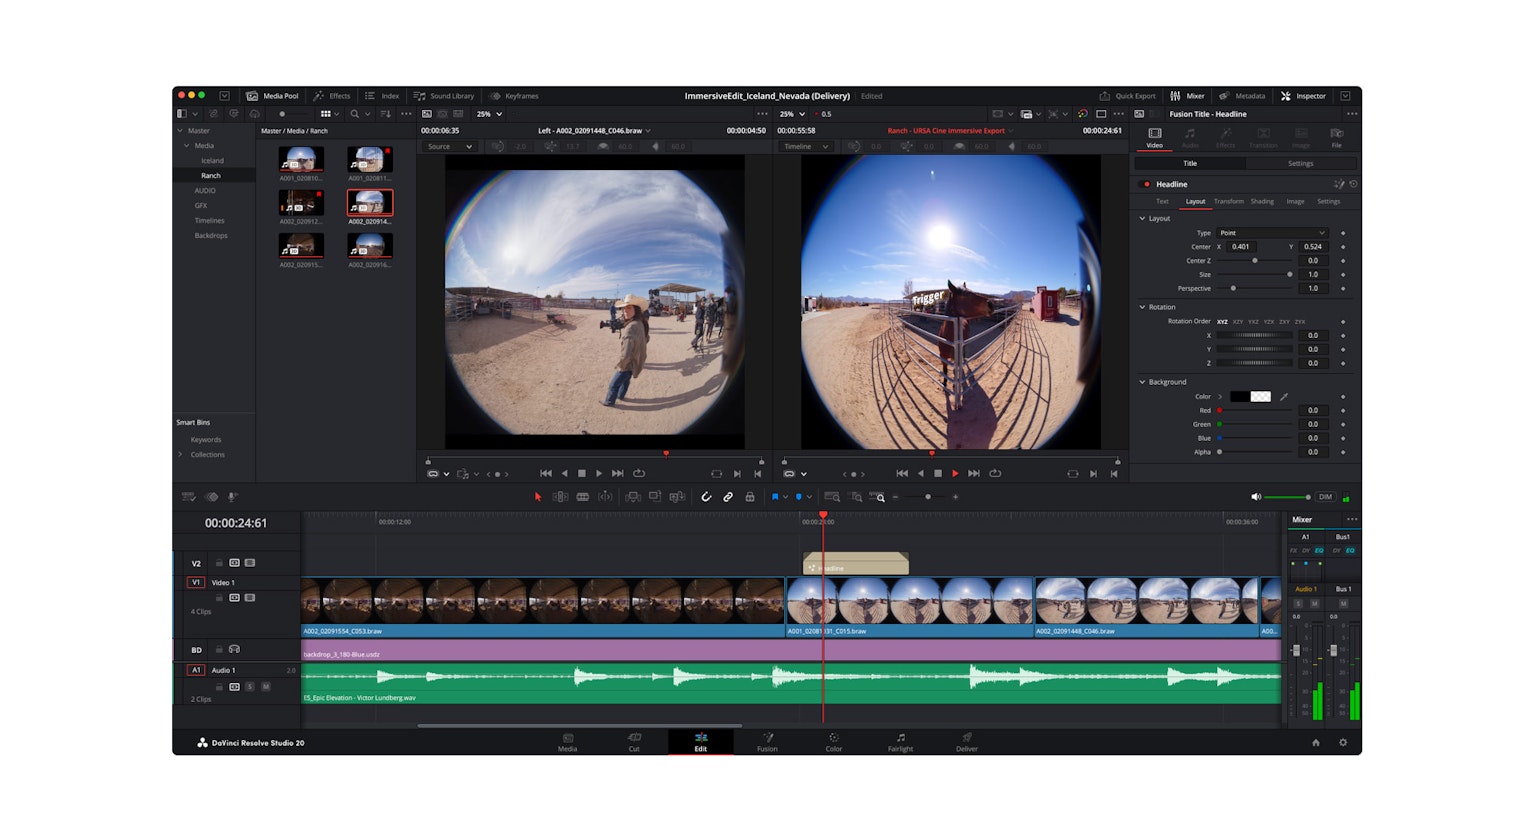Viewport: 1536px width, 840px height.
Task: Mute the Audio 1 track
Action: coord(266,687)
